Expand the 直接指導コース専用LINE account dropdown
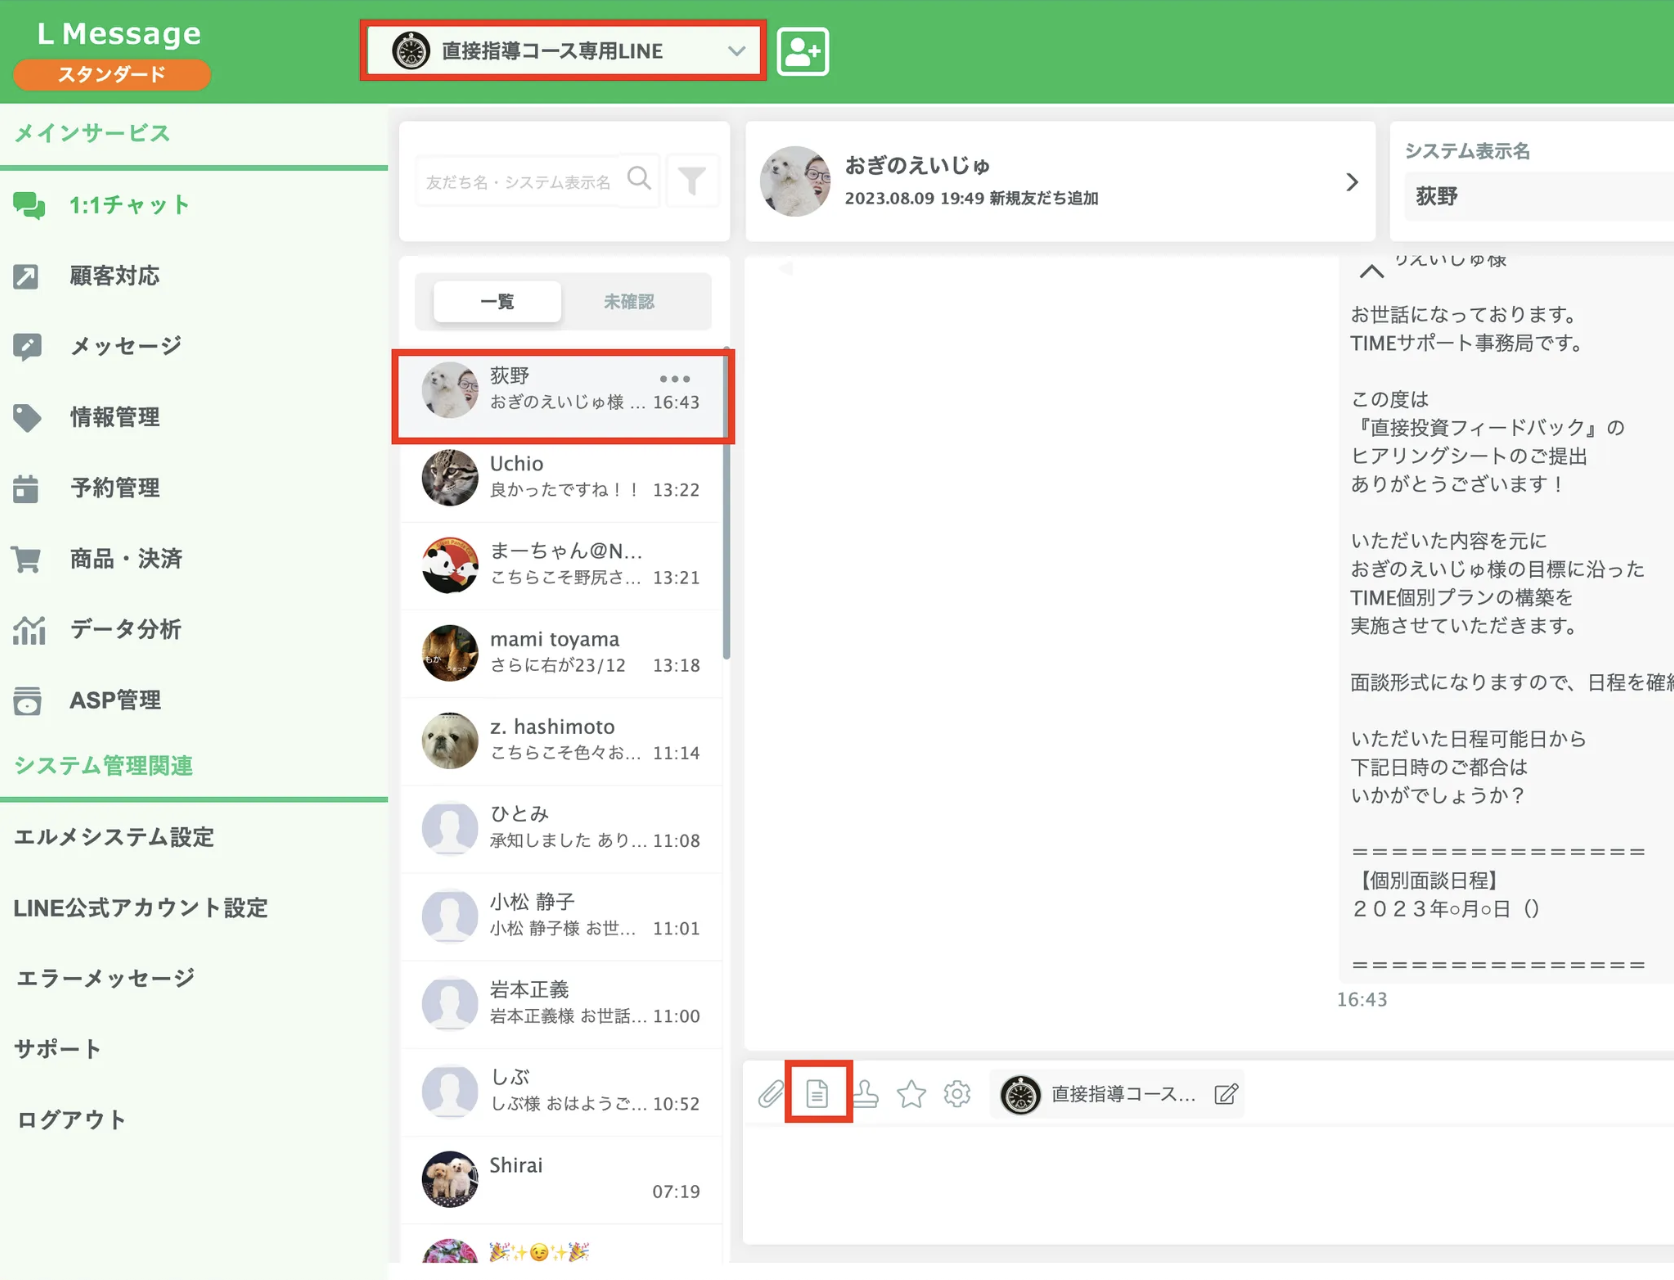This screenshot has width=1674, height=1280. pos(737,51)
